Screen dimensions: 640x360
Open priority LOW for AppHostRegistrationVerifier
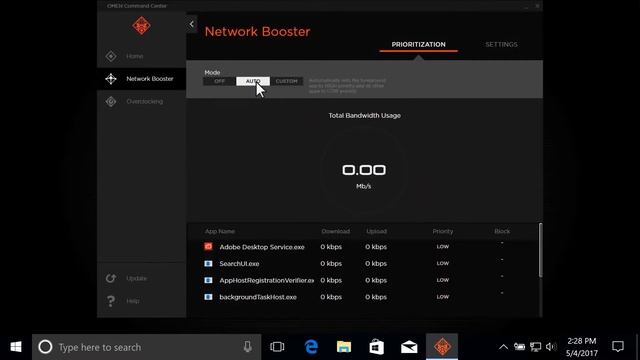coord(443,280)
